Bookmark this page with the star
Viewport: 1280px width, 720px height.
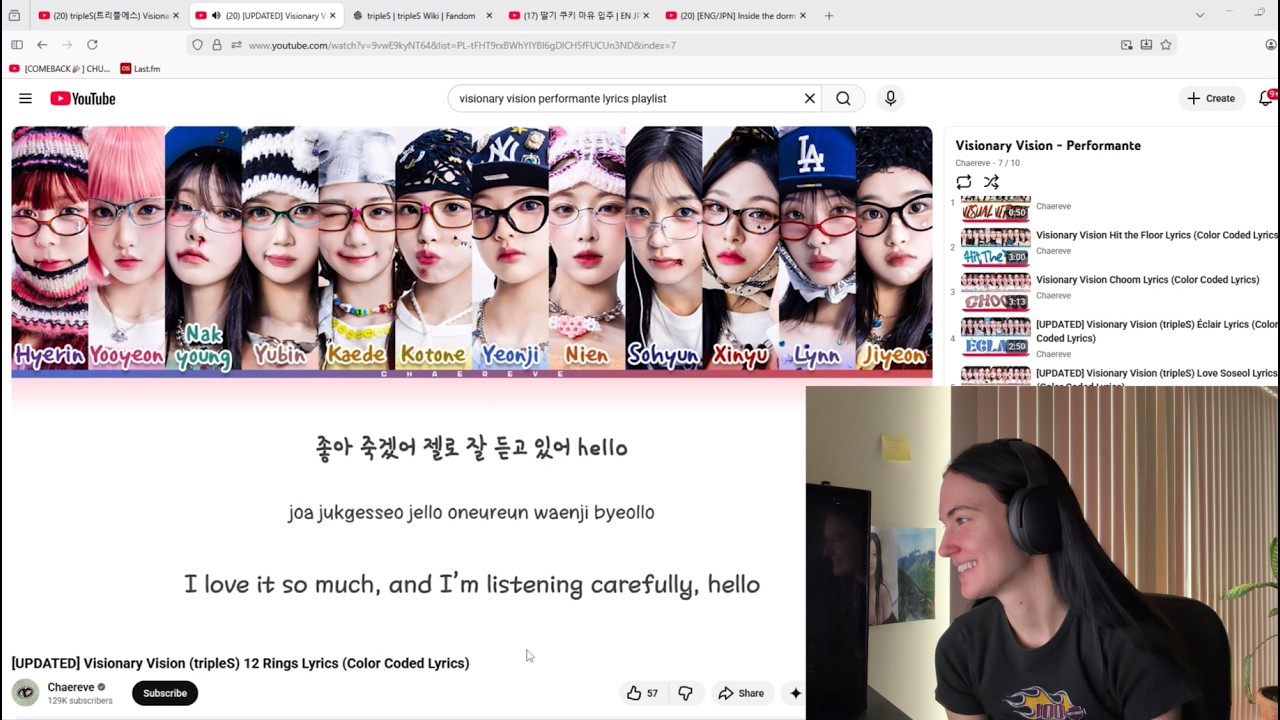point(1166,45)
